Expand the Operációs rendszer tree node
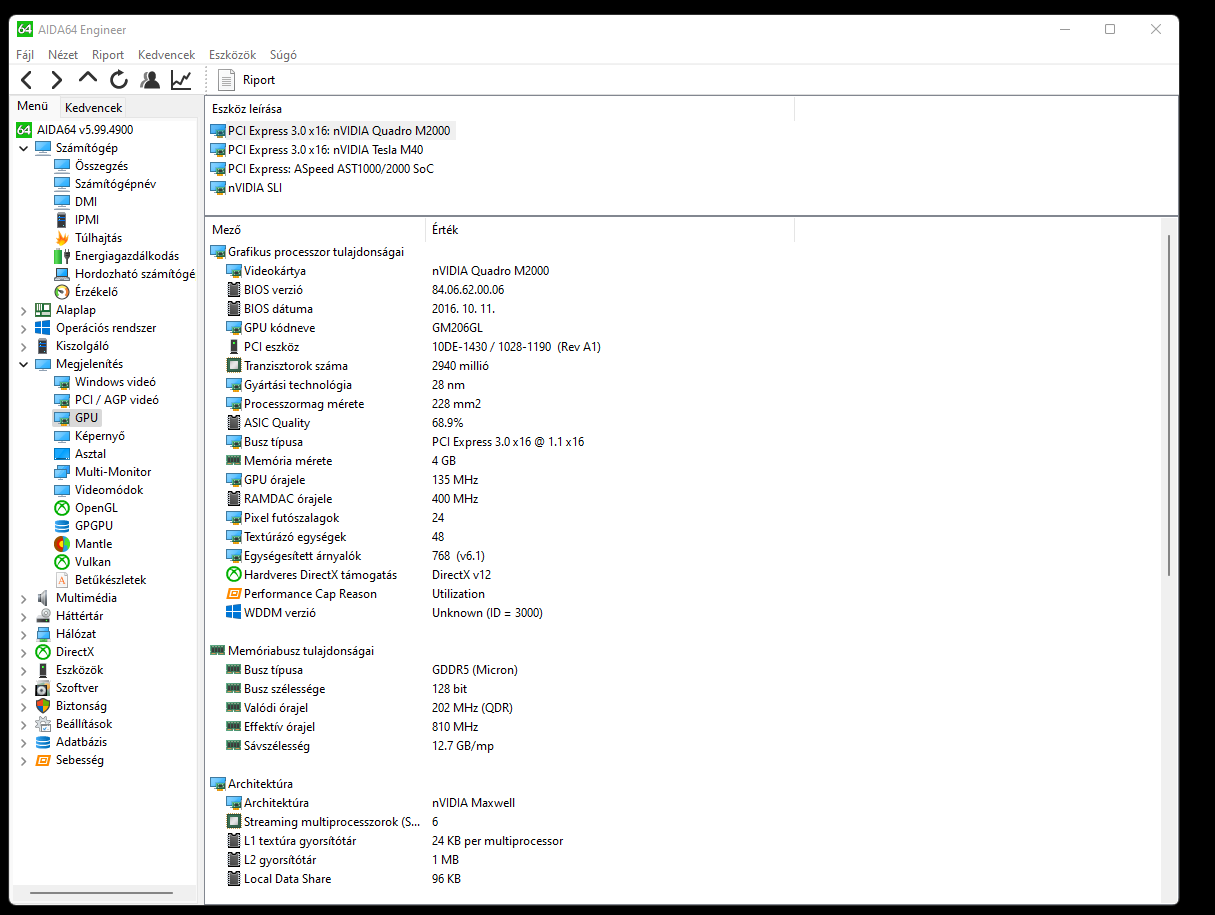 pos(24,328)
